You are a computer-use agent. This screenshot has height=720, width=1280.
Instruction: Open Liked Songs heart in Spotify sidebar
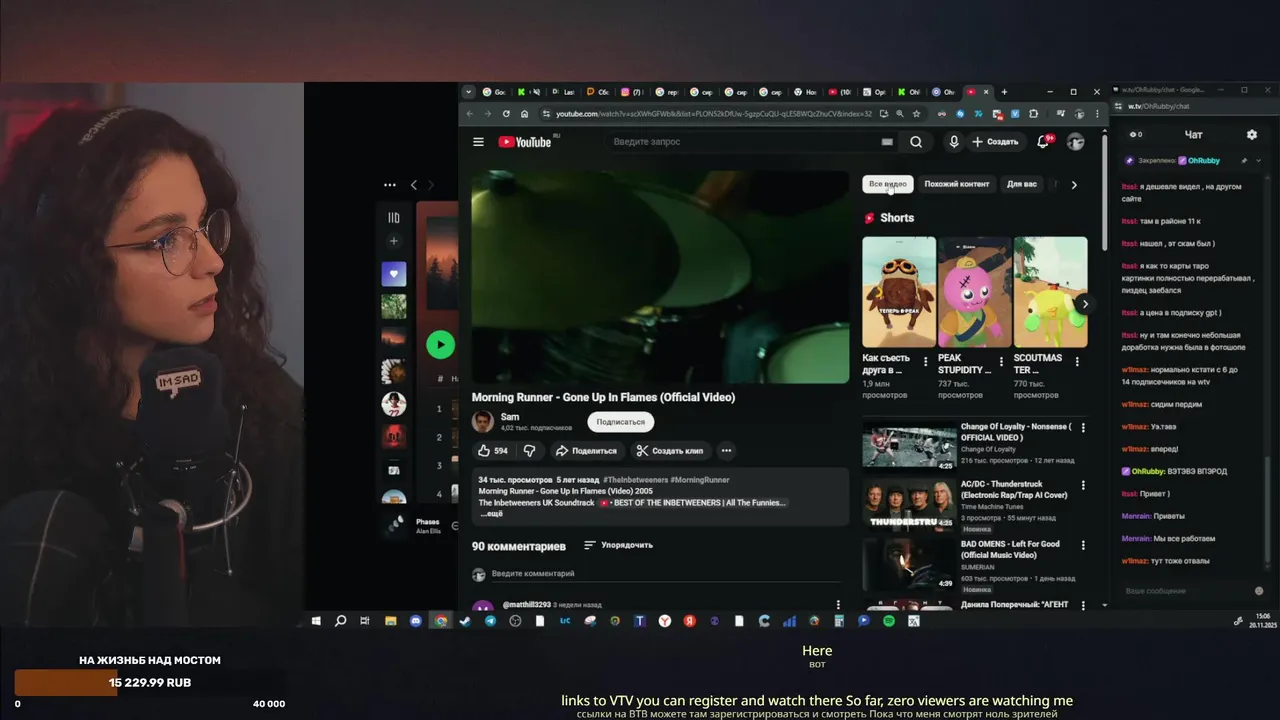(394, 273)
